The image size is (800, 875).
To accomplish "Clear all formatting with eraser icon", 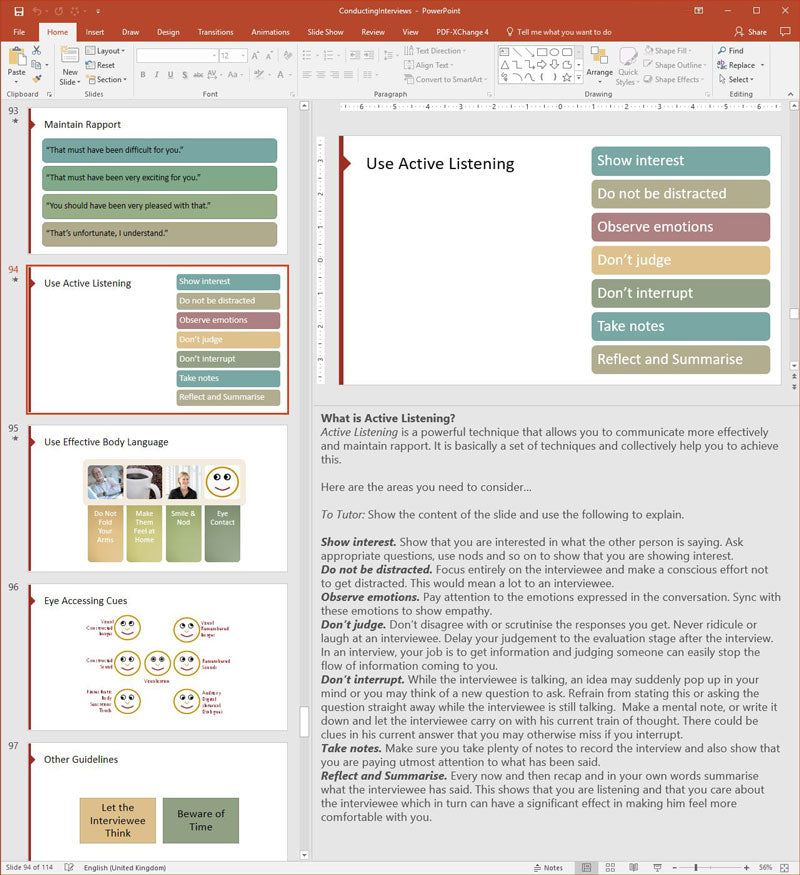I will pos(288,56).
